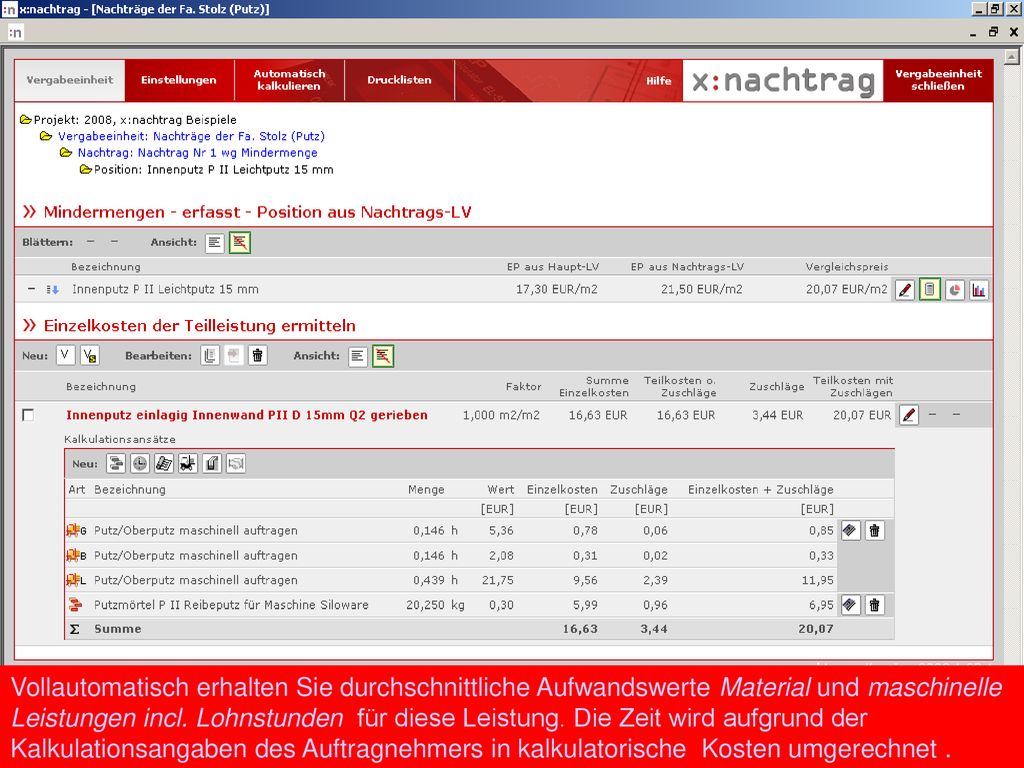Click third Neu icon in Kalkulationsansätze
Viewport: 1024px width, 768px height.
pos(164,464)
